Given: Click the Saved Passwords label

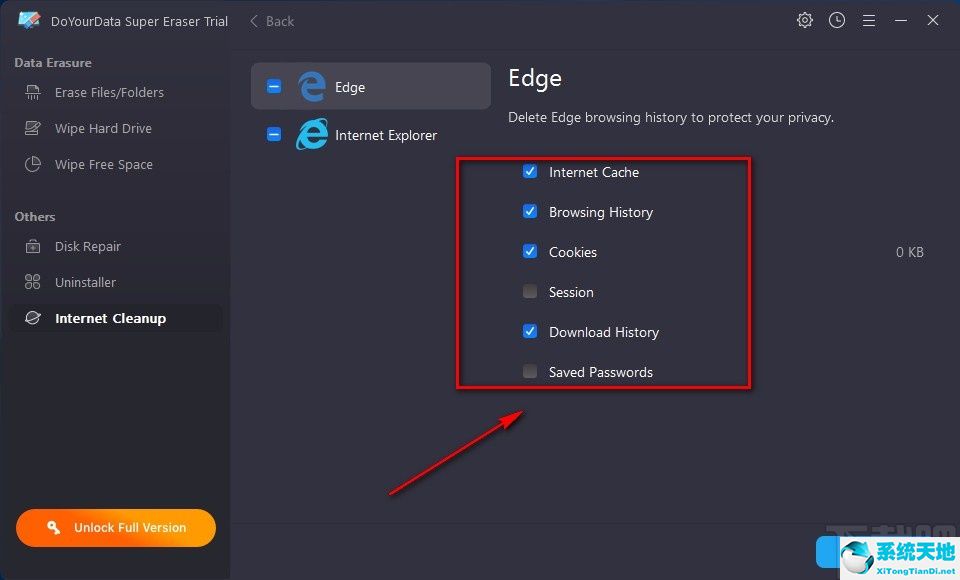Looking at the screenshot, I should 601,372.
